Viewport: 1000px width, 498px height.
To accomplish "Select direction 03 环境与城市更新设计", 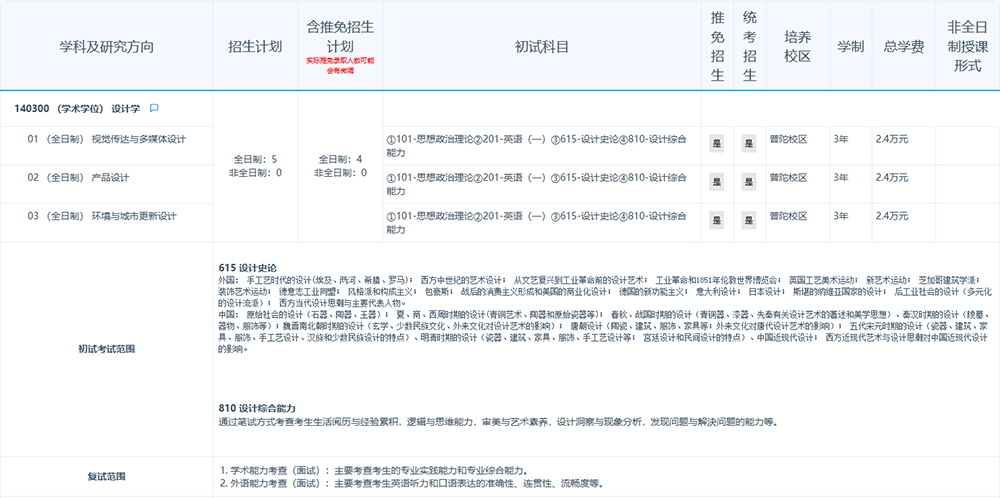I will pos(101,216).
